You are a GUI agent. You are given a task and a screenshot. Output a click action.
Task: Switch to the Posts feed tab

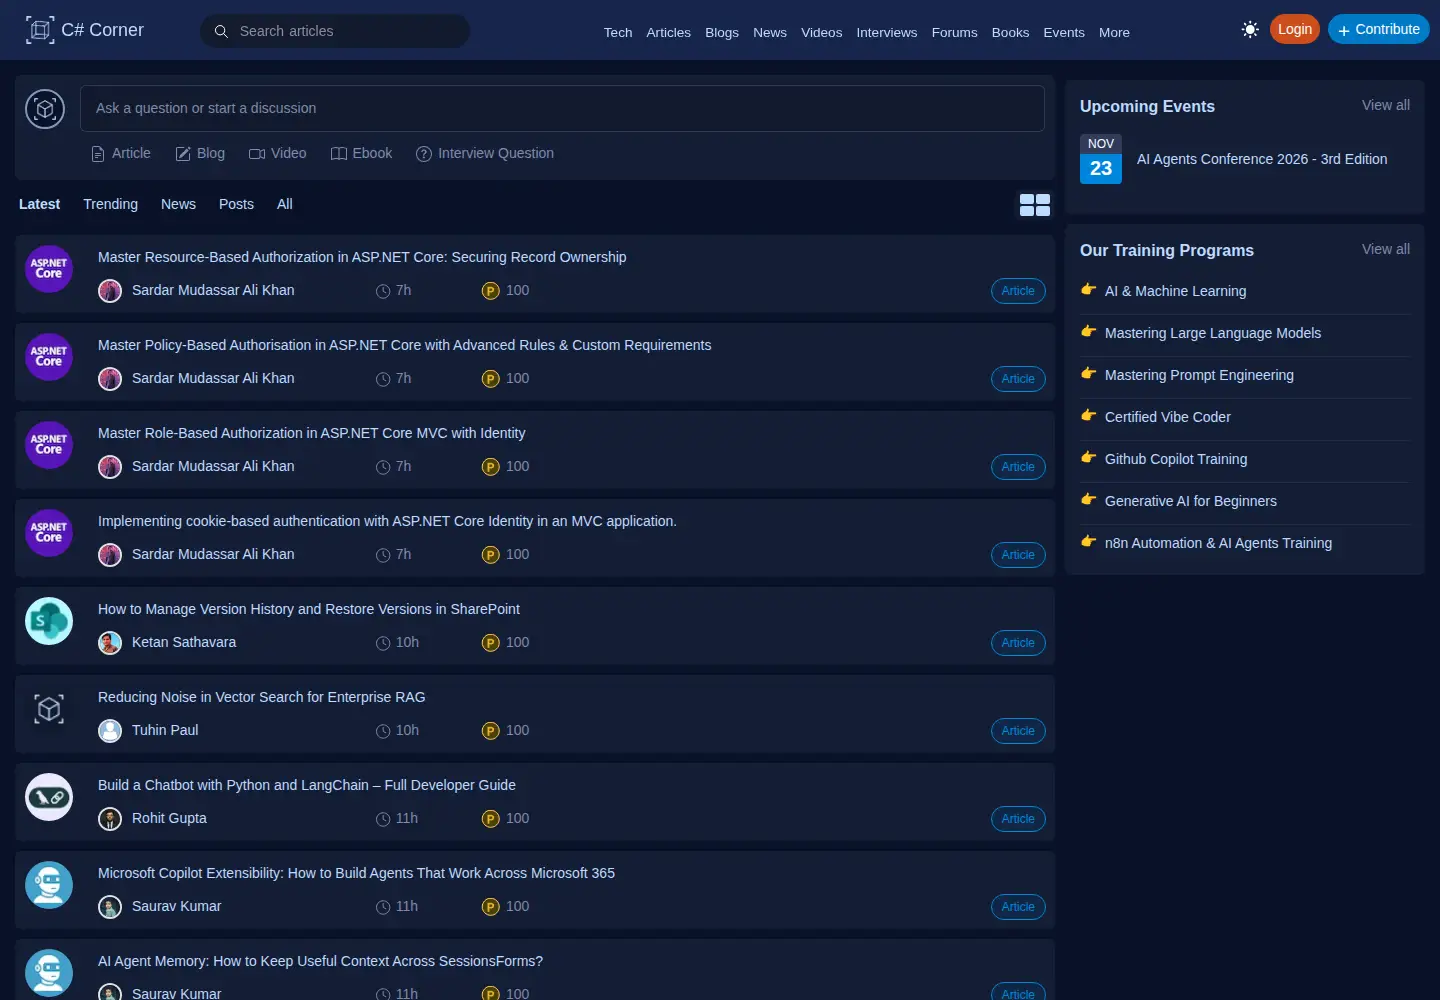(x=236, y=204)
